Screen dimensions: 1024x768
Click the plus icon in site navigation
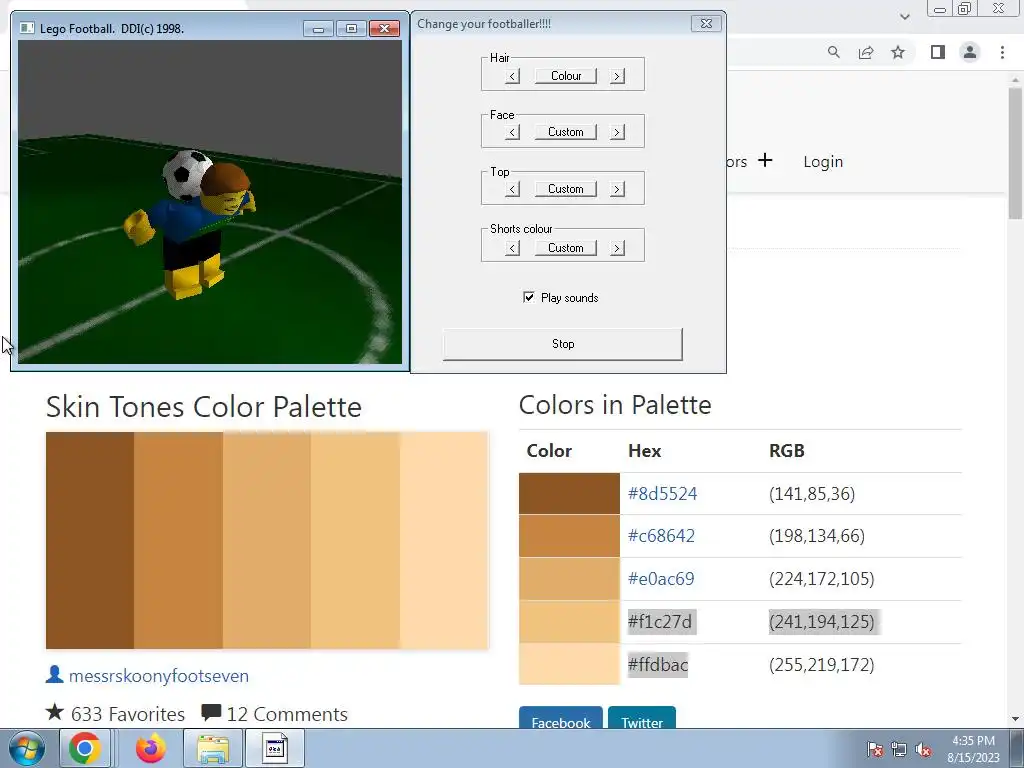point(765,160)
